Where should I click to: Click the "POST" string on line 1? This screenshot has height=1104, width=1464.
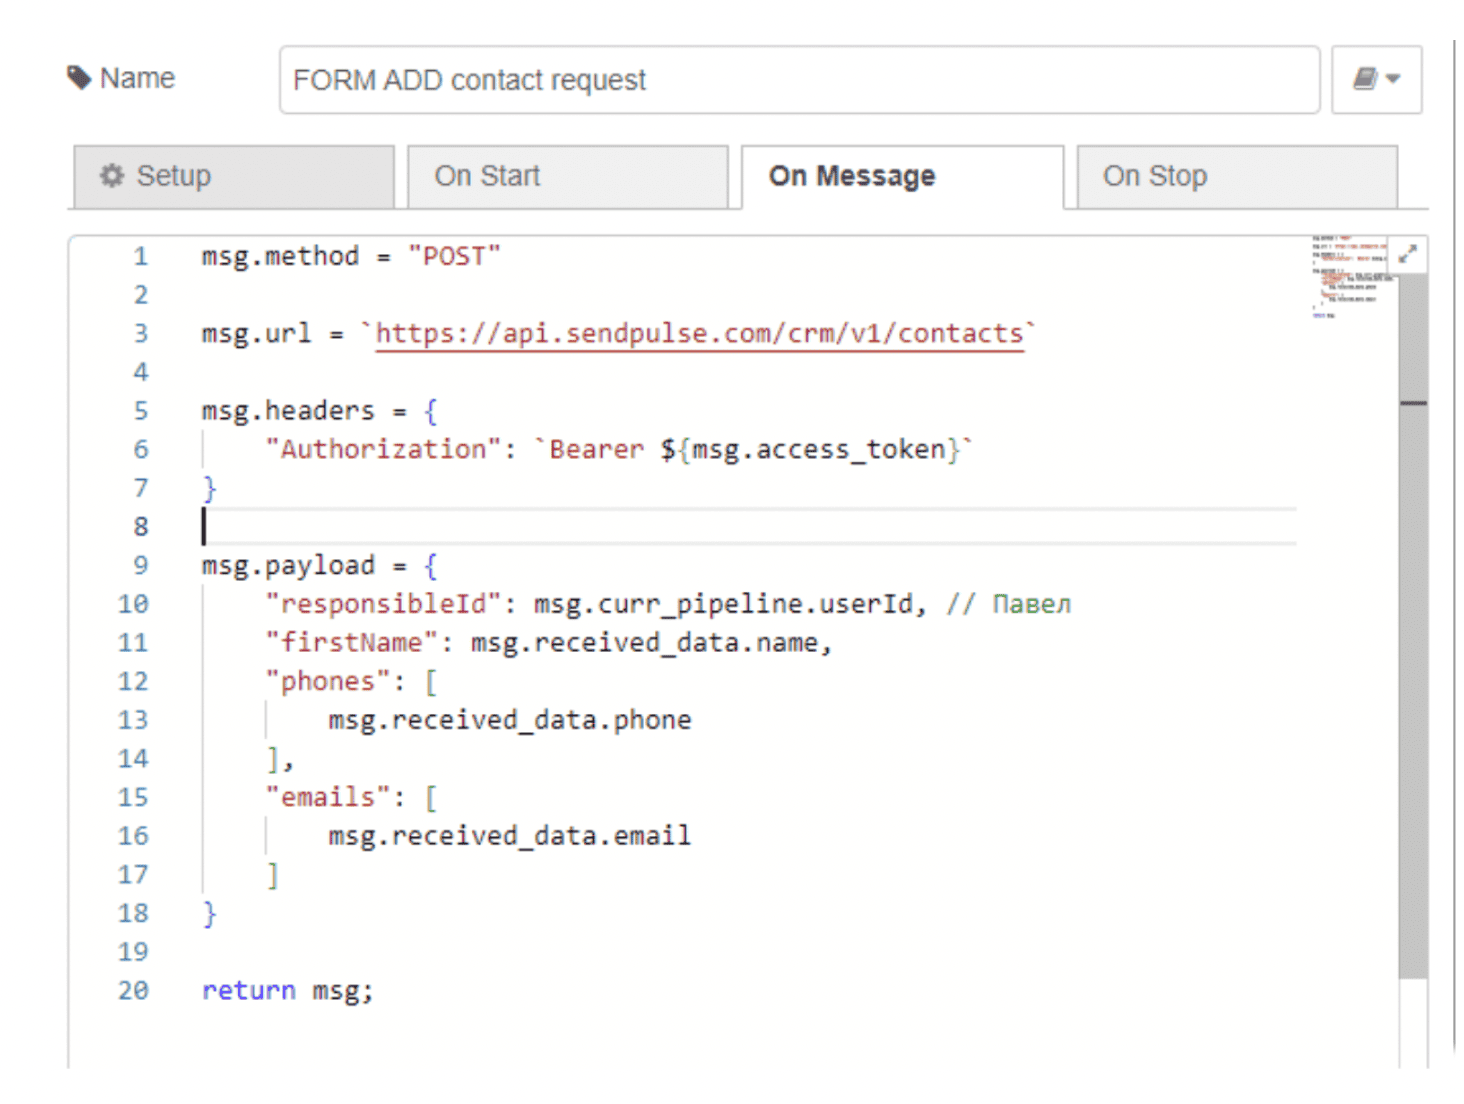point(453,256)
